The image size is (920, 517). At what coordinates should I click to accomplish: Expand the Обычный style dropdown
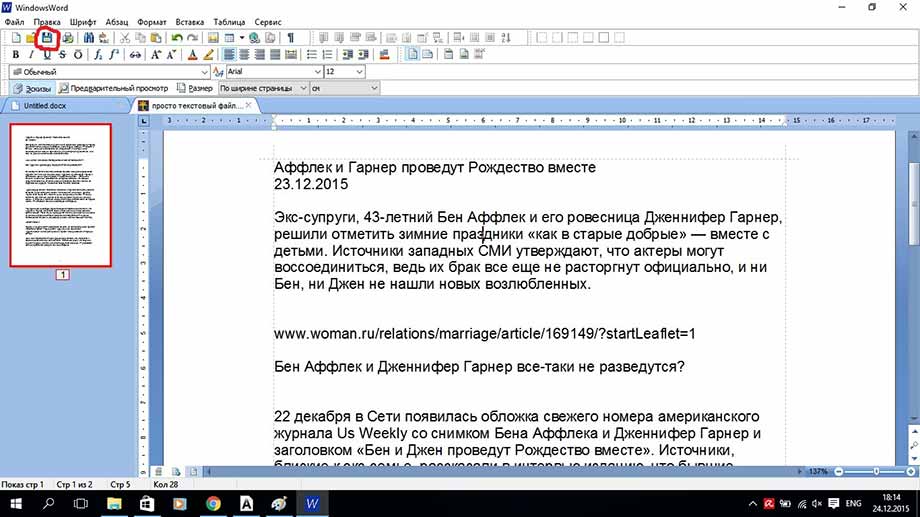204,72
